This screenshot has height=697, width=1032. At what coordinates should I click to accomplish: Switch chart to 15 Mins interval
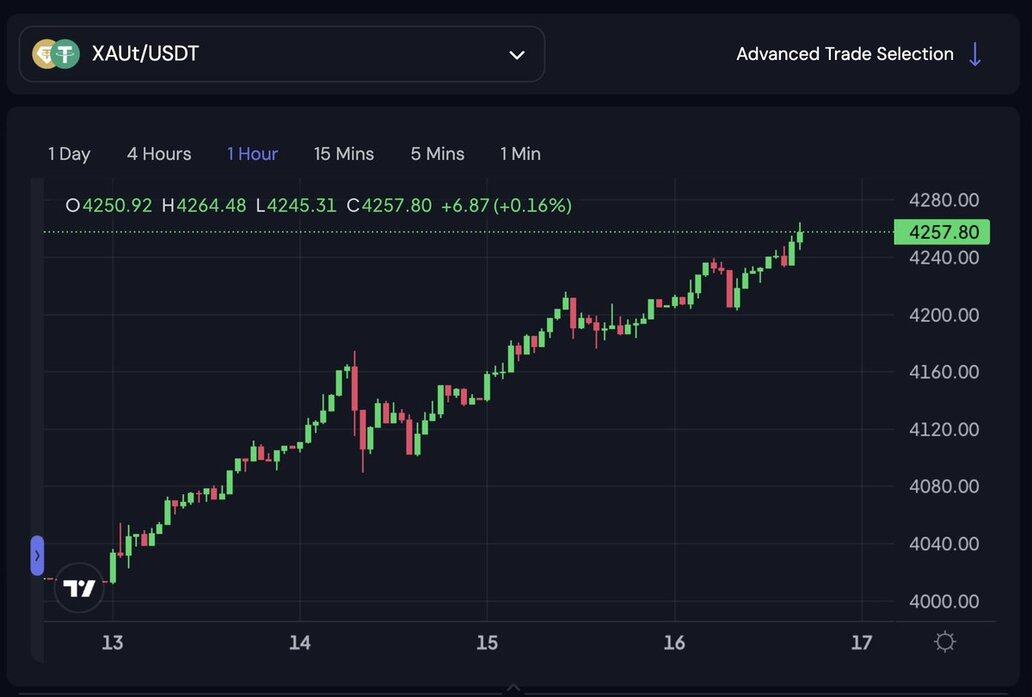344,154
